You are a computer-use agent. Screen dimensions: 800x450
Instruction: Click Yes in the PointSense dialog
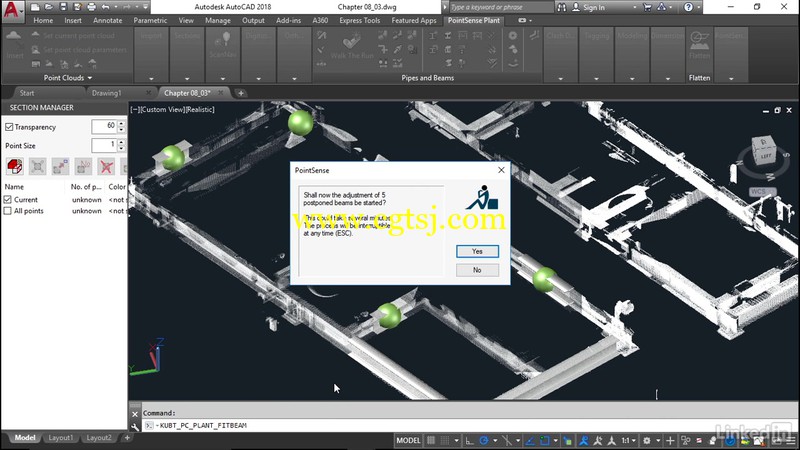(477, 251)
